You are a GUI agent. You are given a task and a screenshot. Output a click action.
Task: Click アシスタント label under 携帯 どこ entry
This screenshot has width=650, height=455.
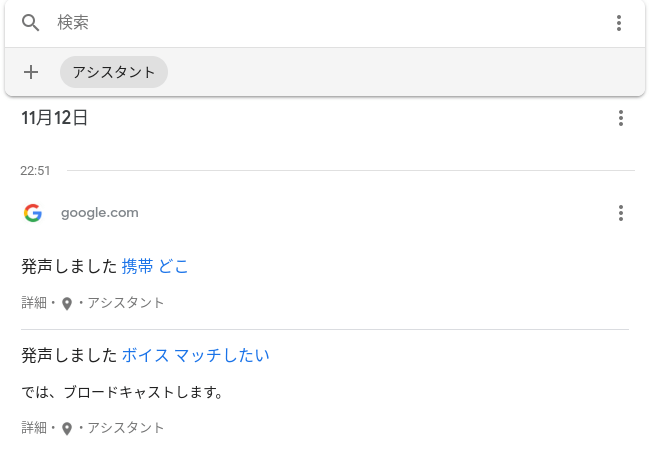[126, 303]
